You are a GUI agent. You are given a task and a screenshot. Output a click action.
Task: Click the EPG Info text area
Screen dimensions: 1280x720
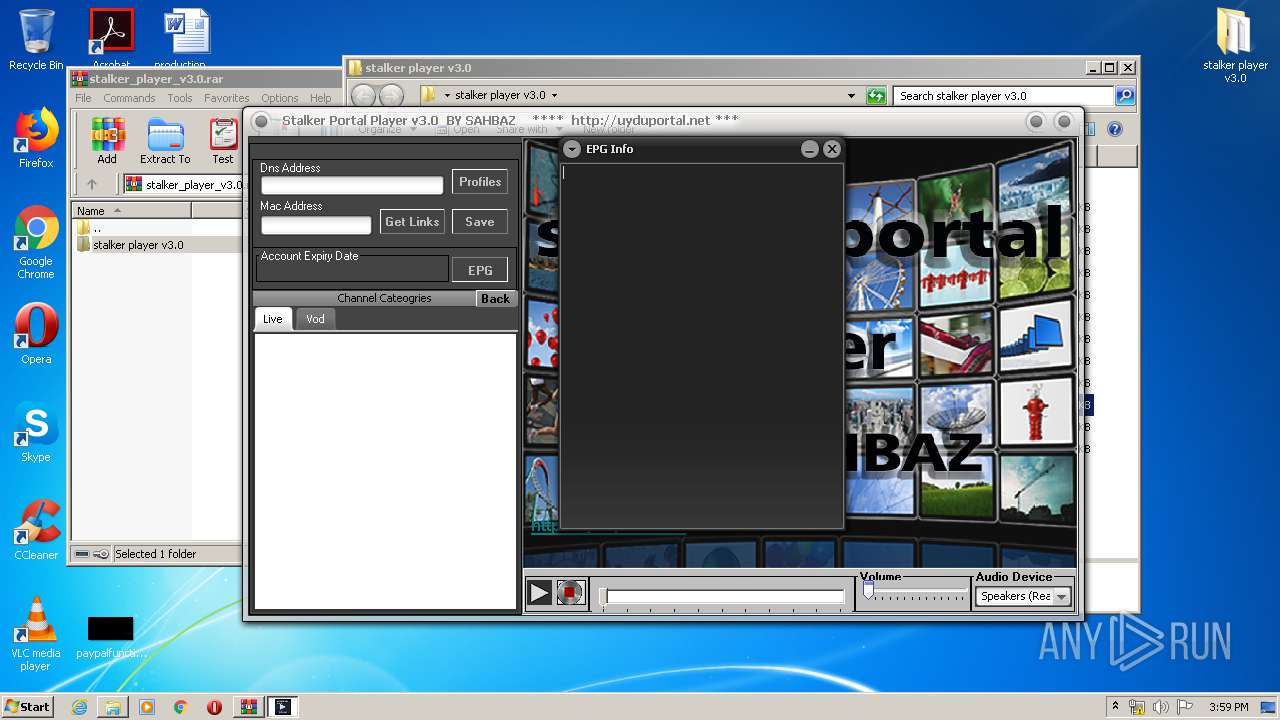[x=701, y=345]
